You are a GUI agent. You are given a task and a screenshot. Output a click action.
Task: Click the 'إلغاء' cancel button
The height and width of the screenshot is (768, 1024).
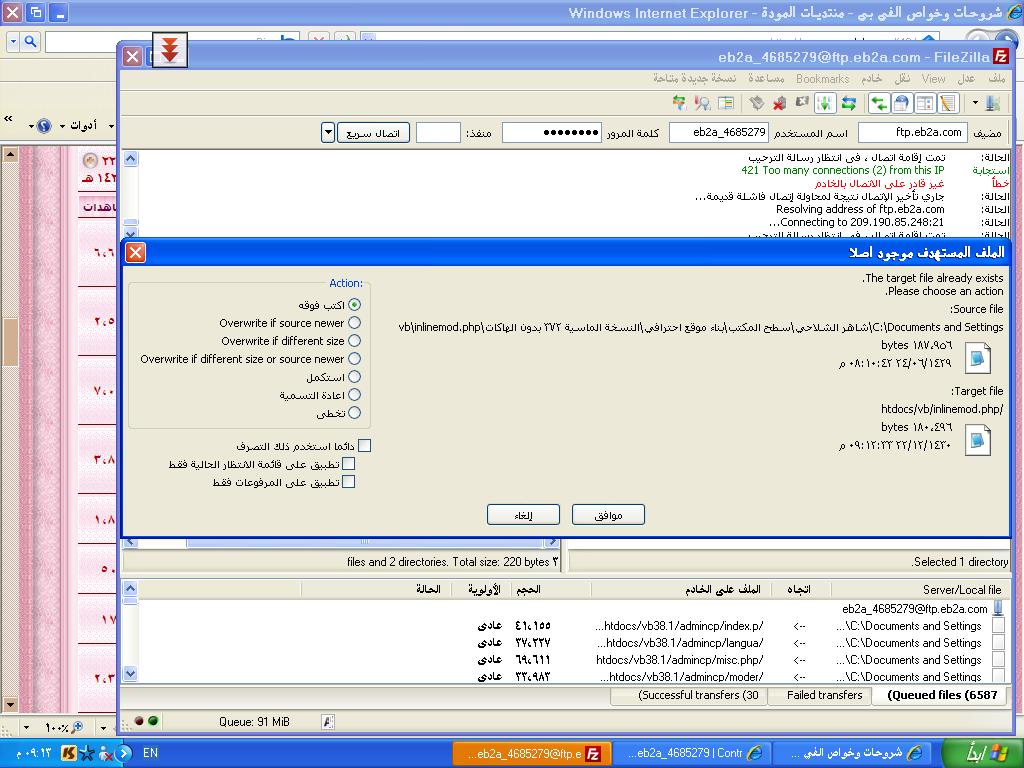523,515
